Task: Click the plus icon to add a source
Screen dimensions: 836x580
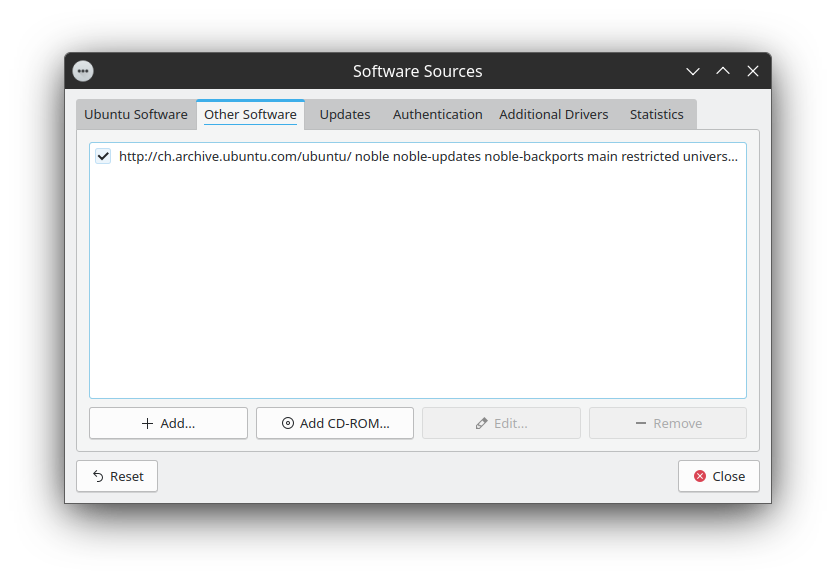Action: (x=148, y=423)
